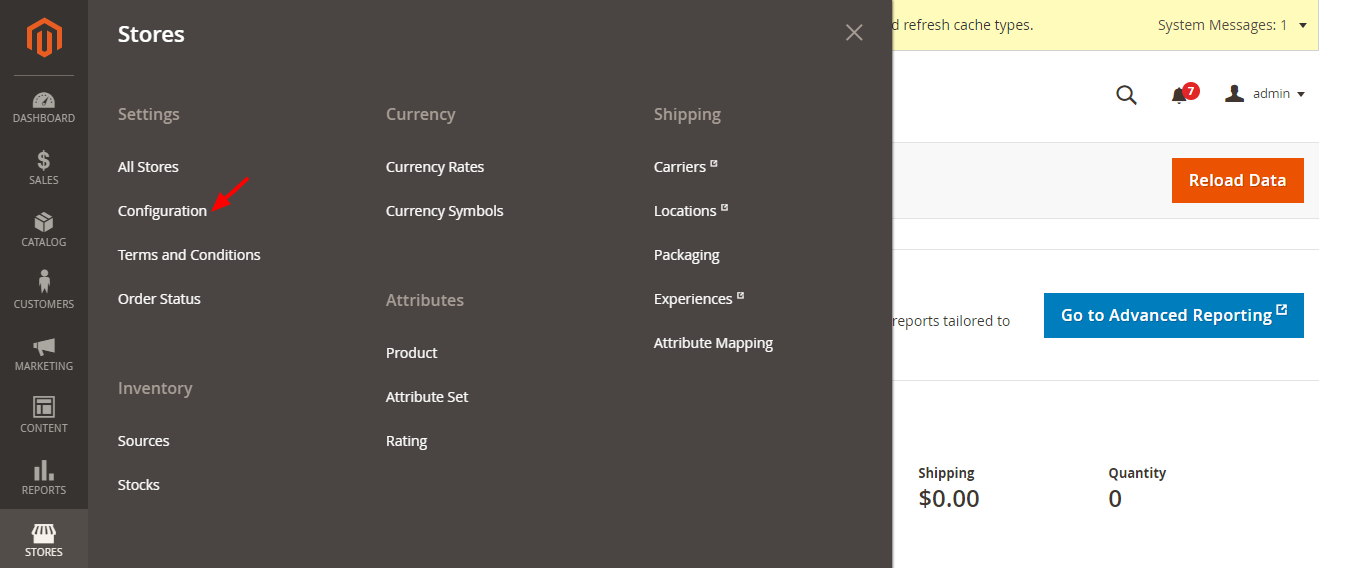Close the Stores menu panel
The height and width of the screenshot is (568, 1349).
click(x=854, y=33)
